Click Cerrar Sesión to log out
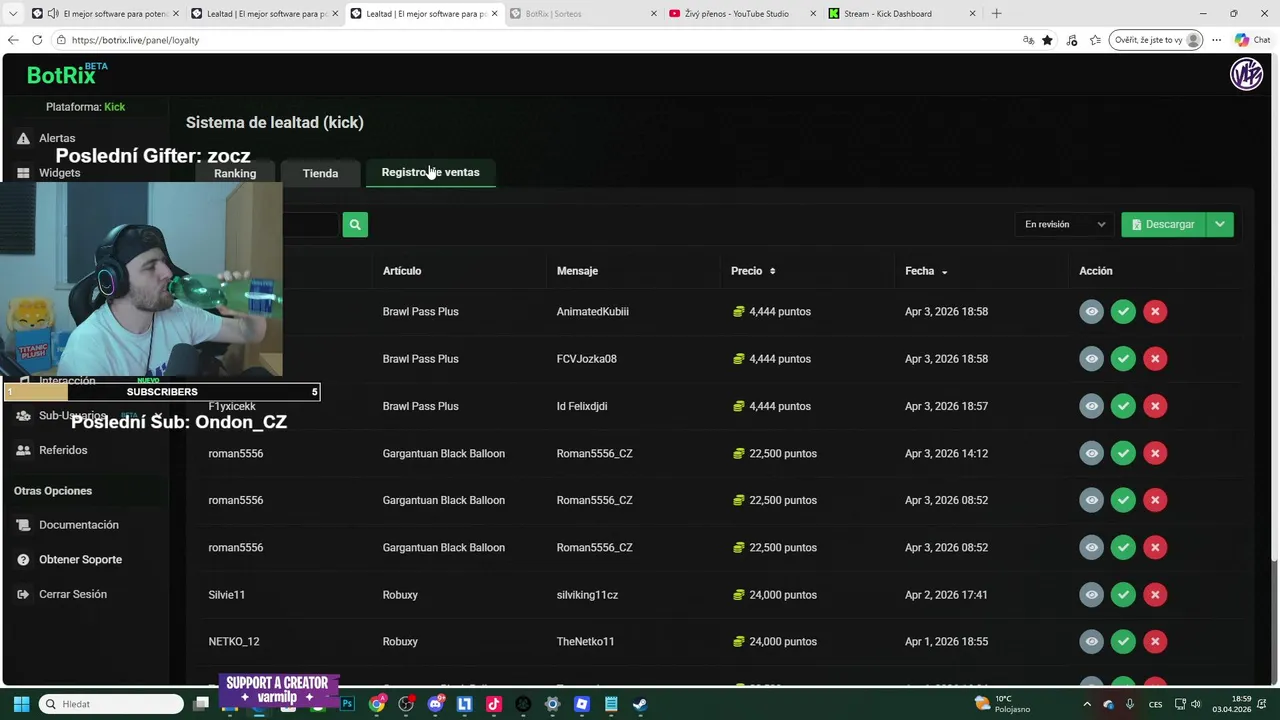 72,594
